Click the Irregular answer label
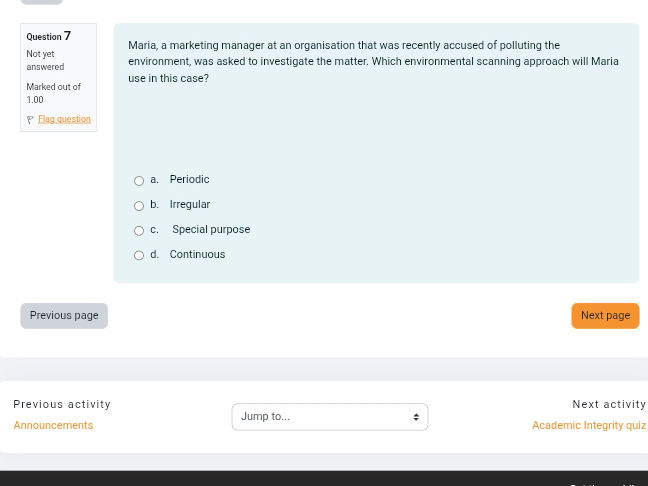648x486 pixels. coord(189,205)
